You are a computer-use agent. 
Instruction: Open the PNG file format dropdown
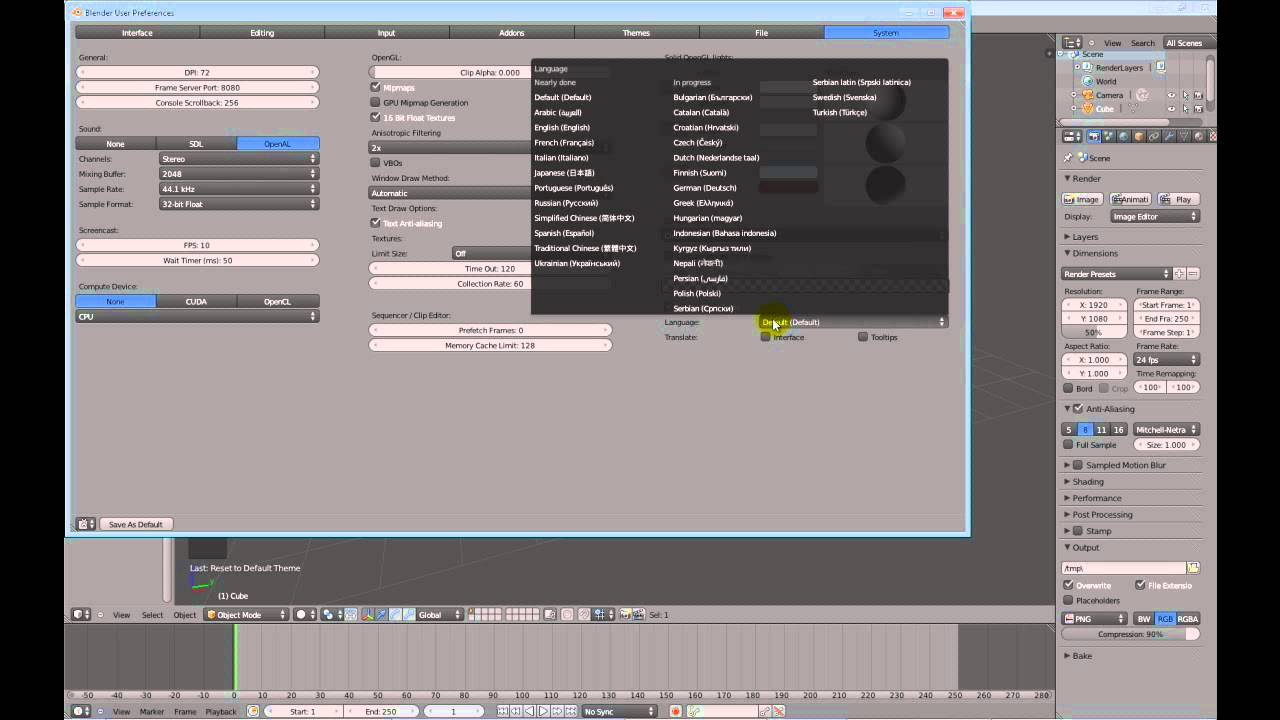tap(1094, 619)
